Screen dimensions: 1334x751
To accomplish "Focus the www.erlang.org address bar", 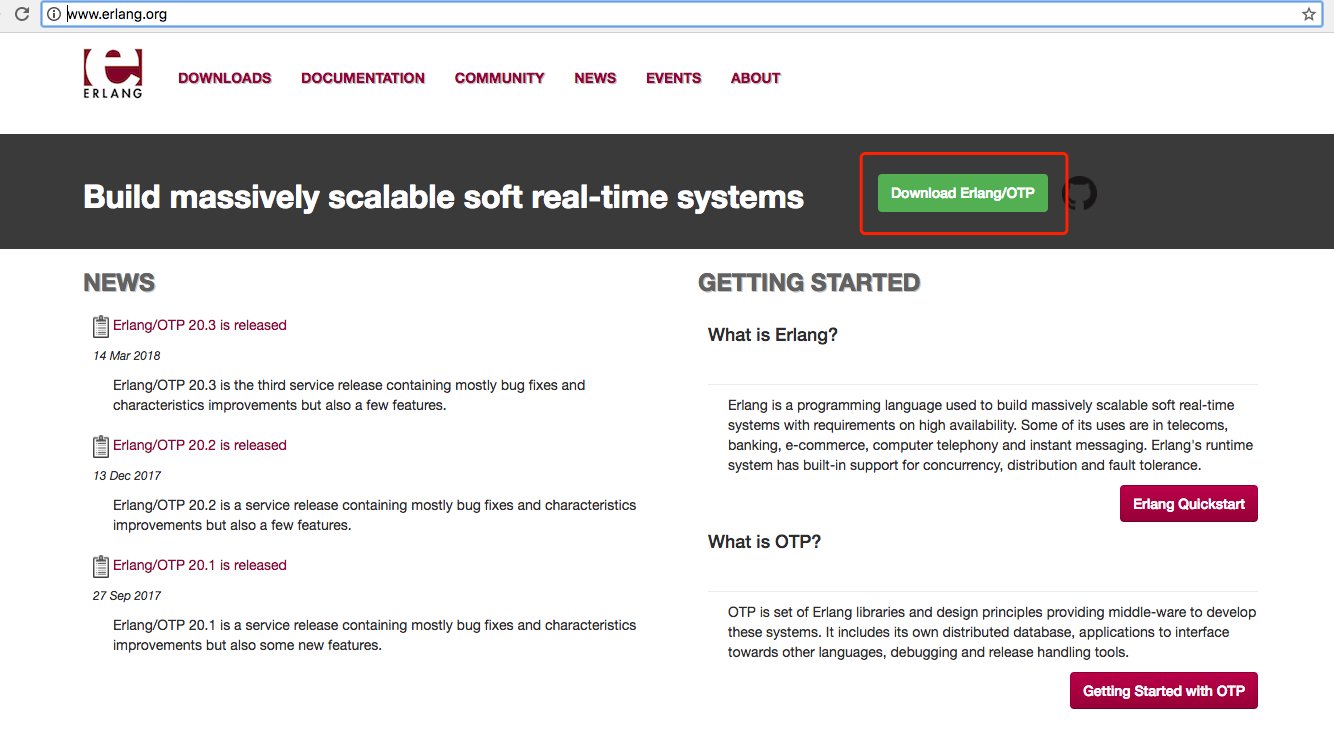I will (683, 14).
